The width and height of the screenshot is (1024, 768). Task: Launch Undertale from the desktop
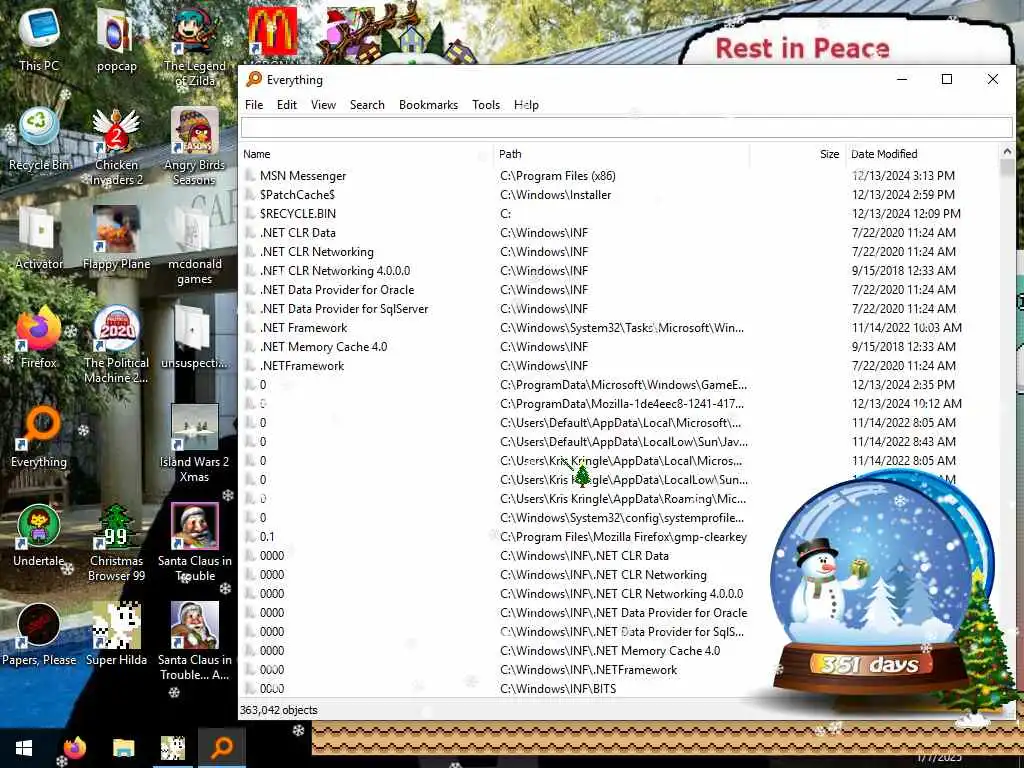39,536
